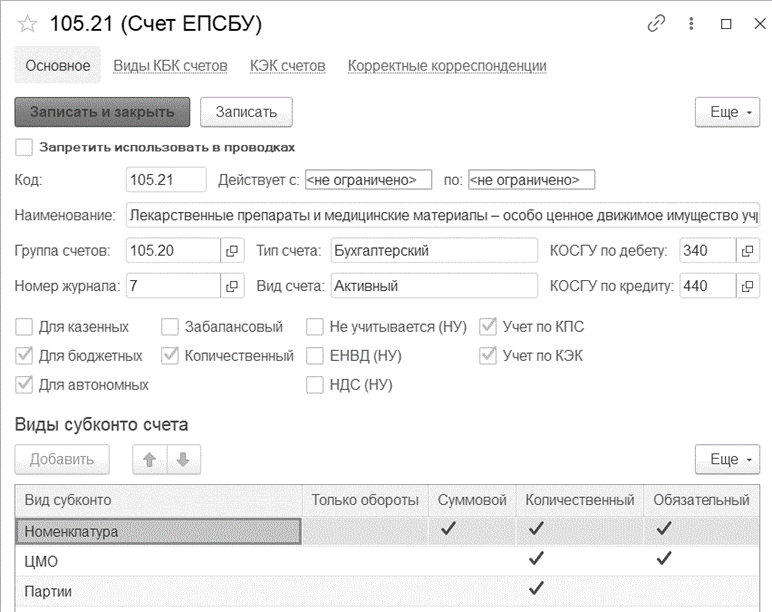Open the three-dot form menu
This screenshot has width=772, height=612.
pos(691,23)
